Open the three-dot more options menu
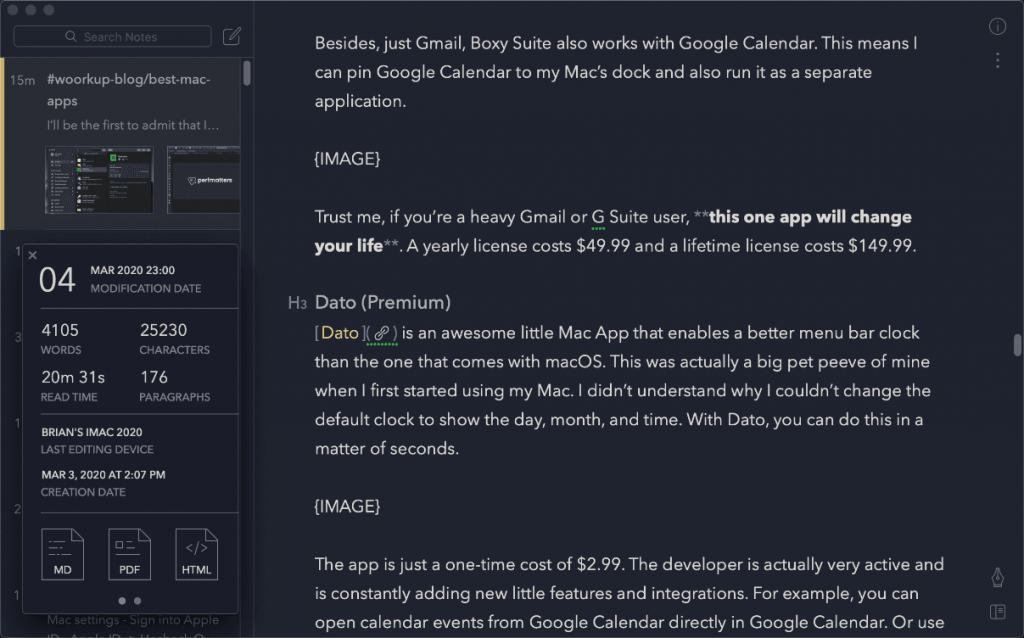This screenshot has width=1024, height=638. [x=997, y=60]
